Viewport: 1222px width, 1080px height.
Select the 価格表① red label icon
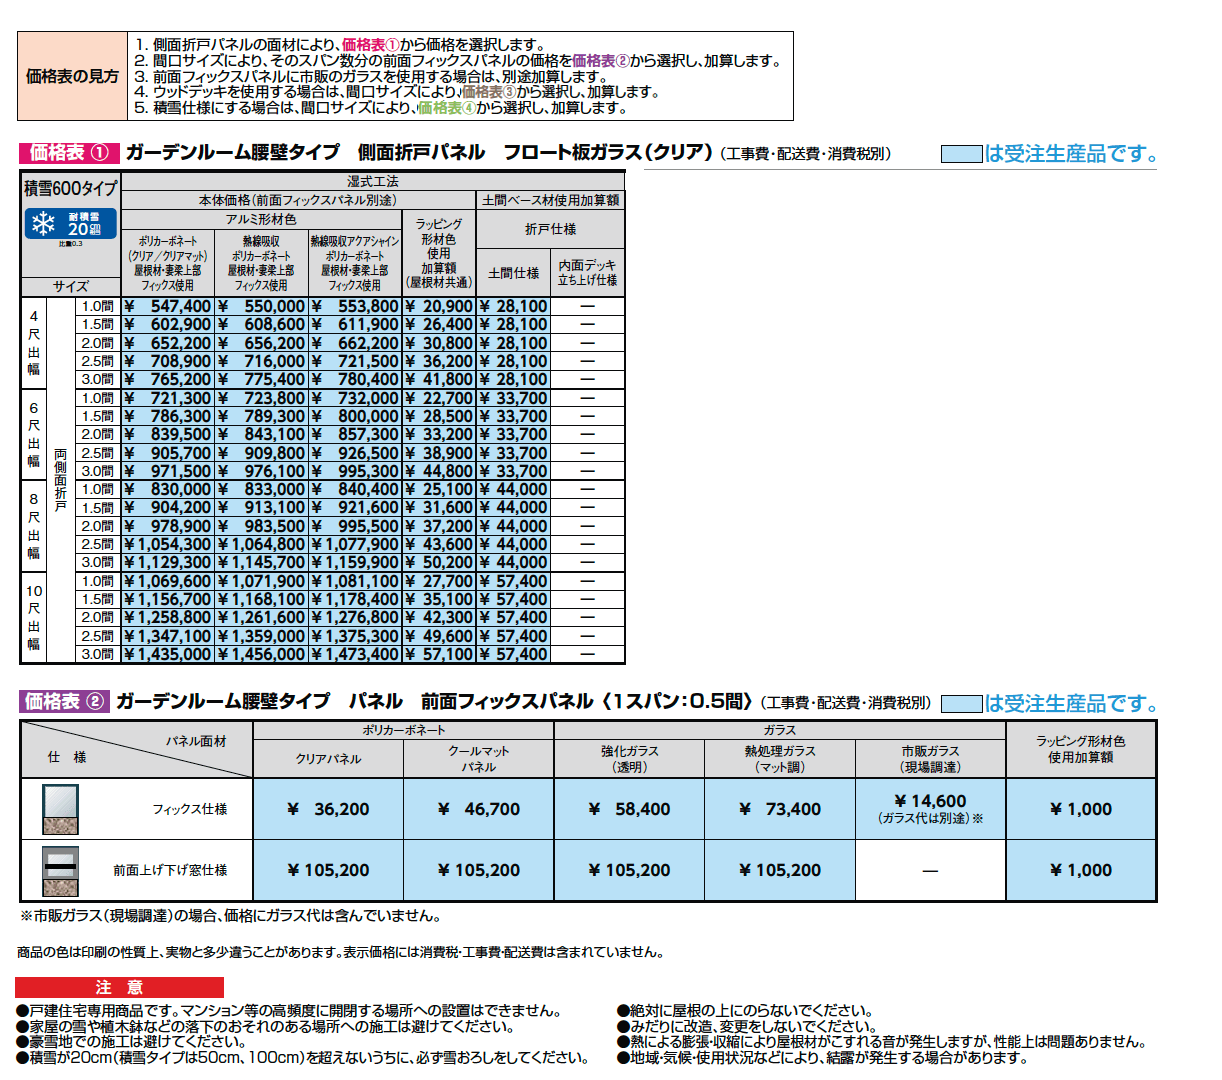click(65, 155)
